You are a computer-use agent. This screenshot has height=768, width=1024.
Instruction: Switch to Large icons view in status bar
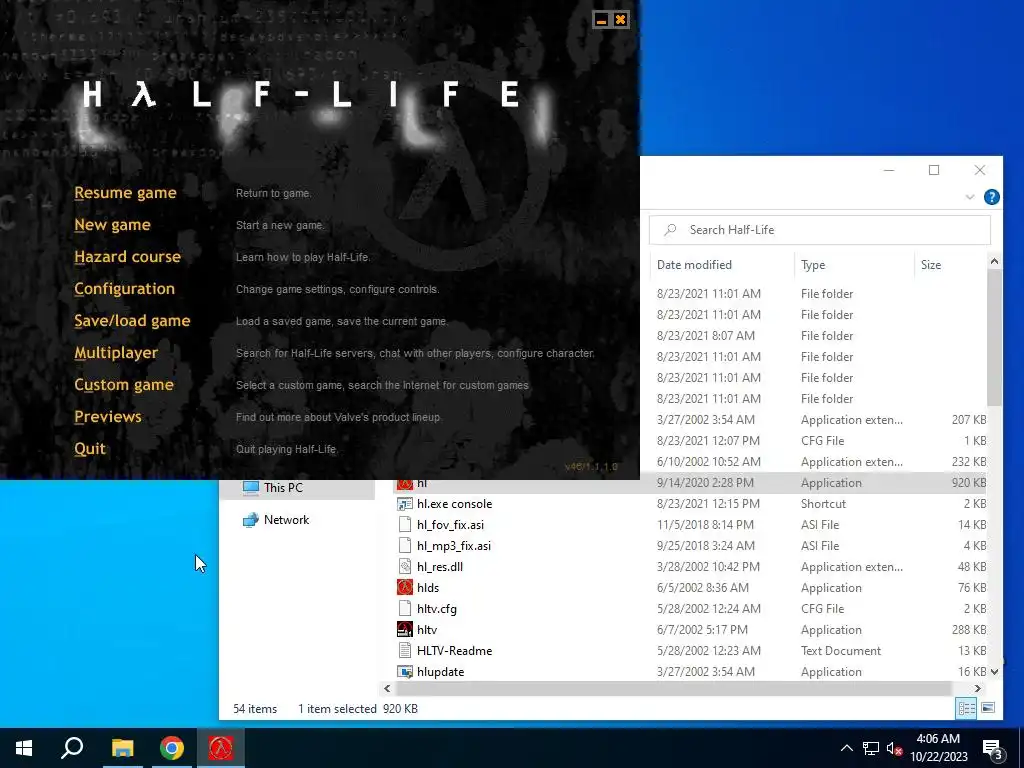[x=988, y=708]
